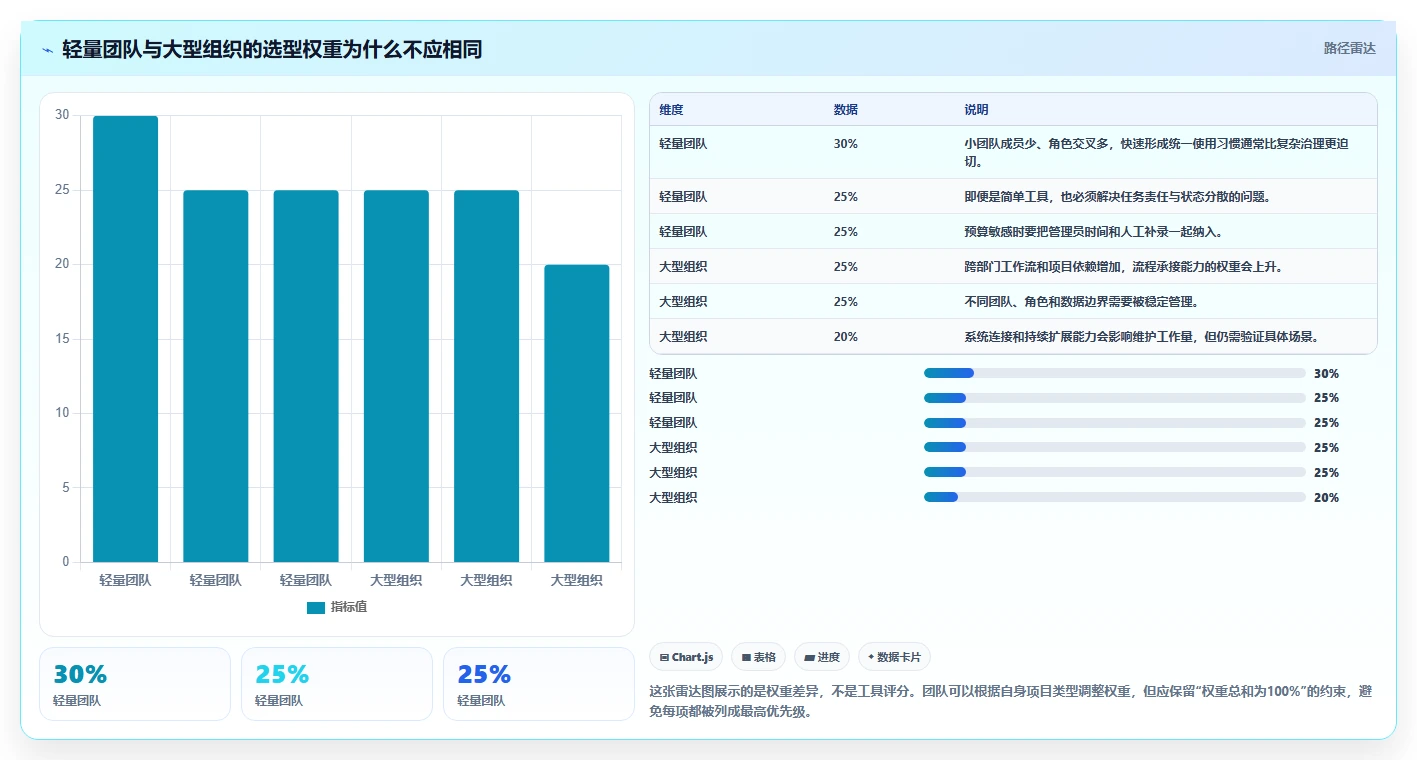Click the y-axis label 5
1417x760 pixels.
point(66,488)
